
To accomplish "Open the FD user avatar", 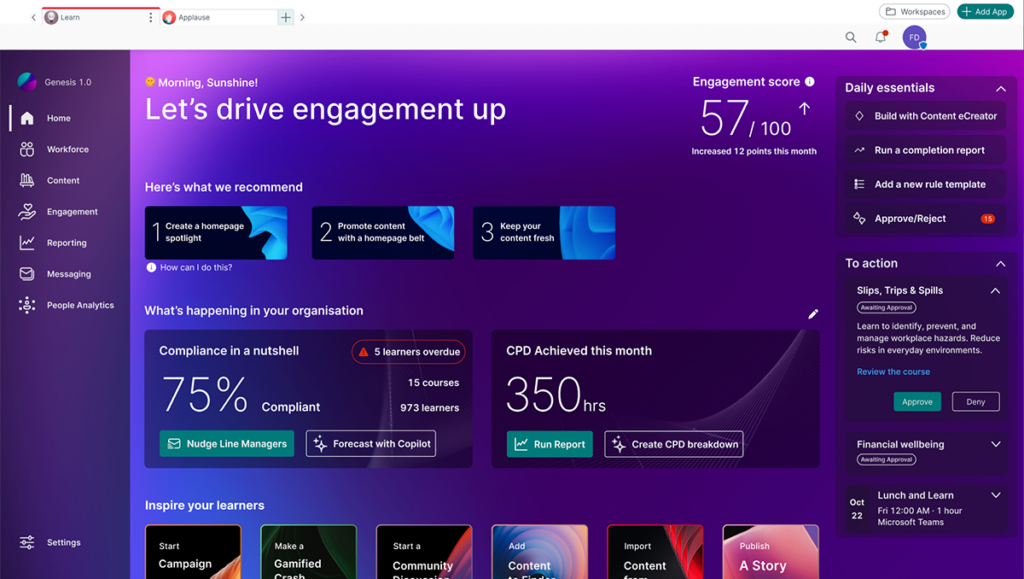I will tap(914, 38).
